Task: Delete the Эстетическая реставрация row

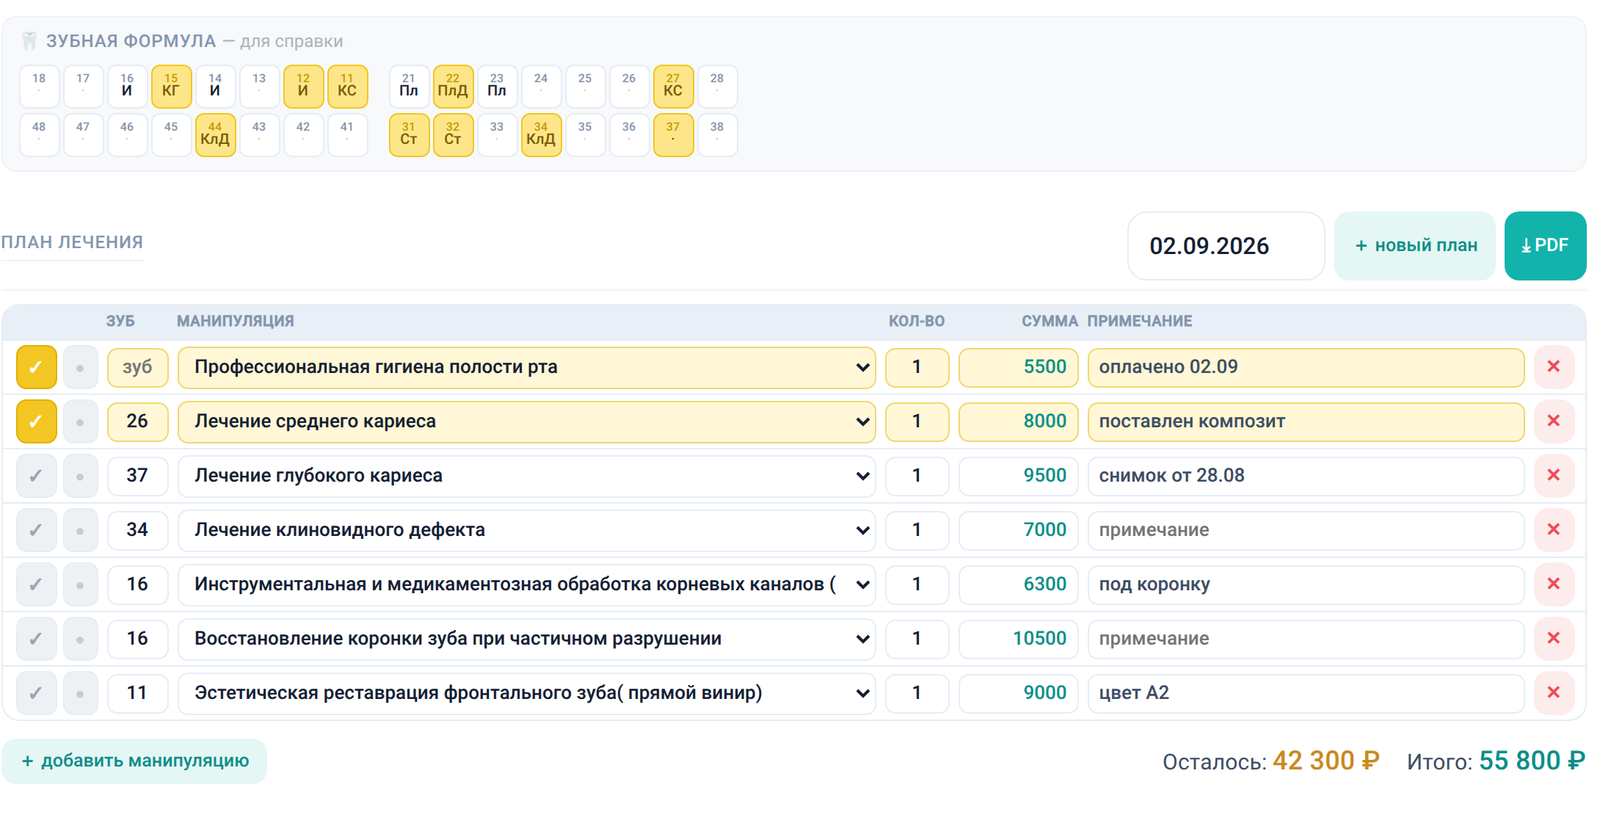Action: pyautogui.click(x=1553, y=693)
